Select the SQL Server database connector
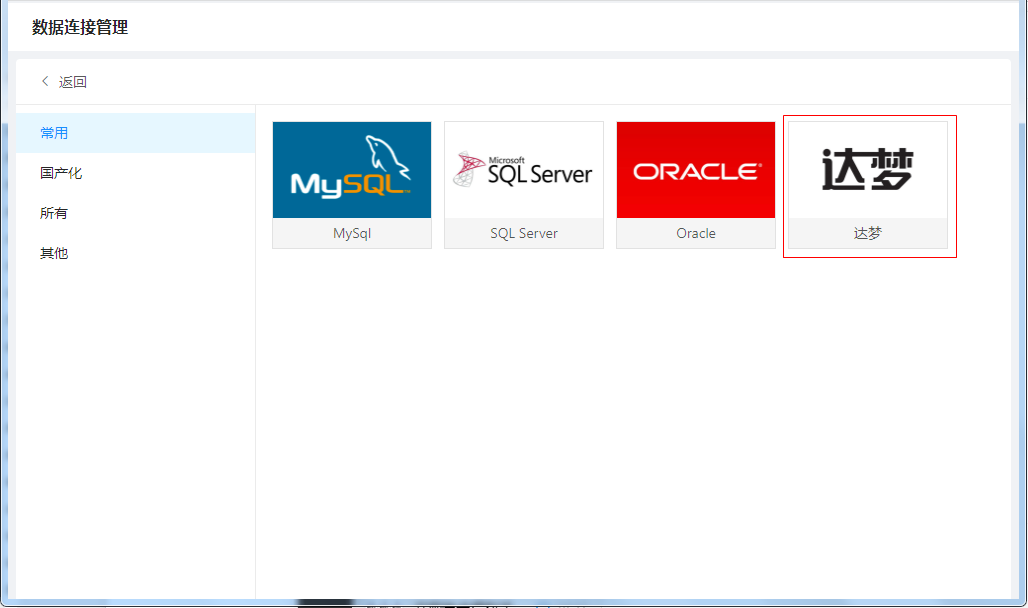Image resolution: width=1028 pixels, height=608 pixels. pos(523,186)
